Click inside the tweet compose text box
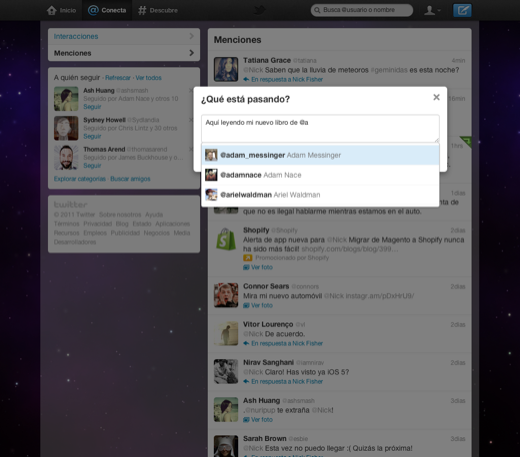The width and height of the screenshot is (520, 457). tap(320, 129)
